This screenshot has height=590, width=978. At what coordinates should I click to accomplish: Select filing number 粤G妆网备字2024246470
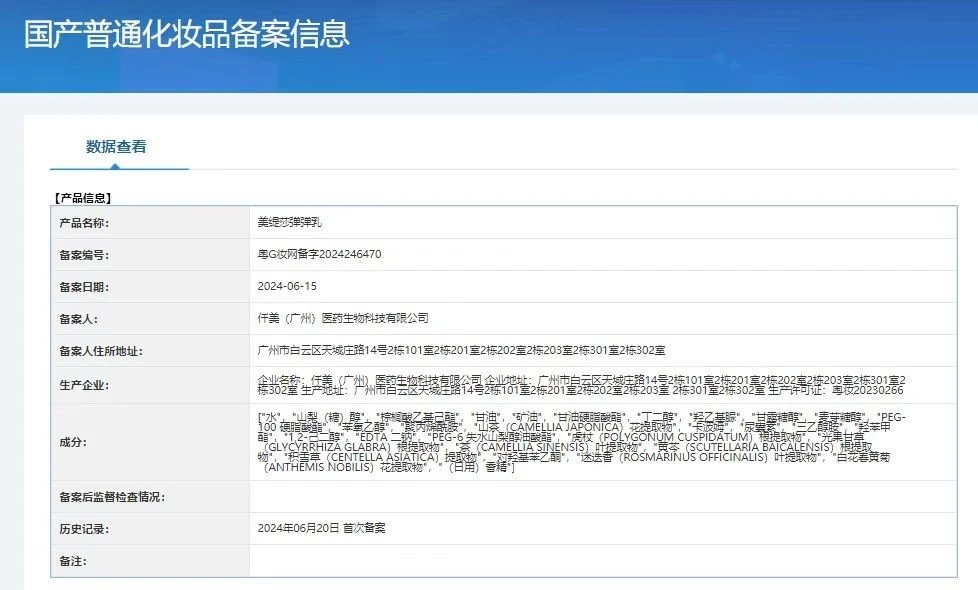coord(319,254)
